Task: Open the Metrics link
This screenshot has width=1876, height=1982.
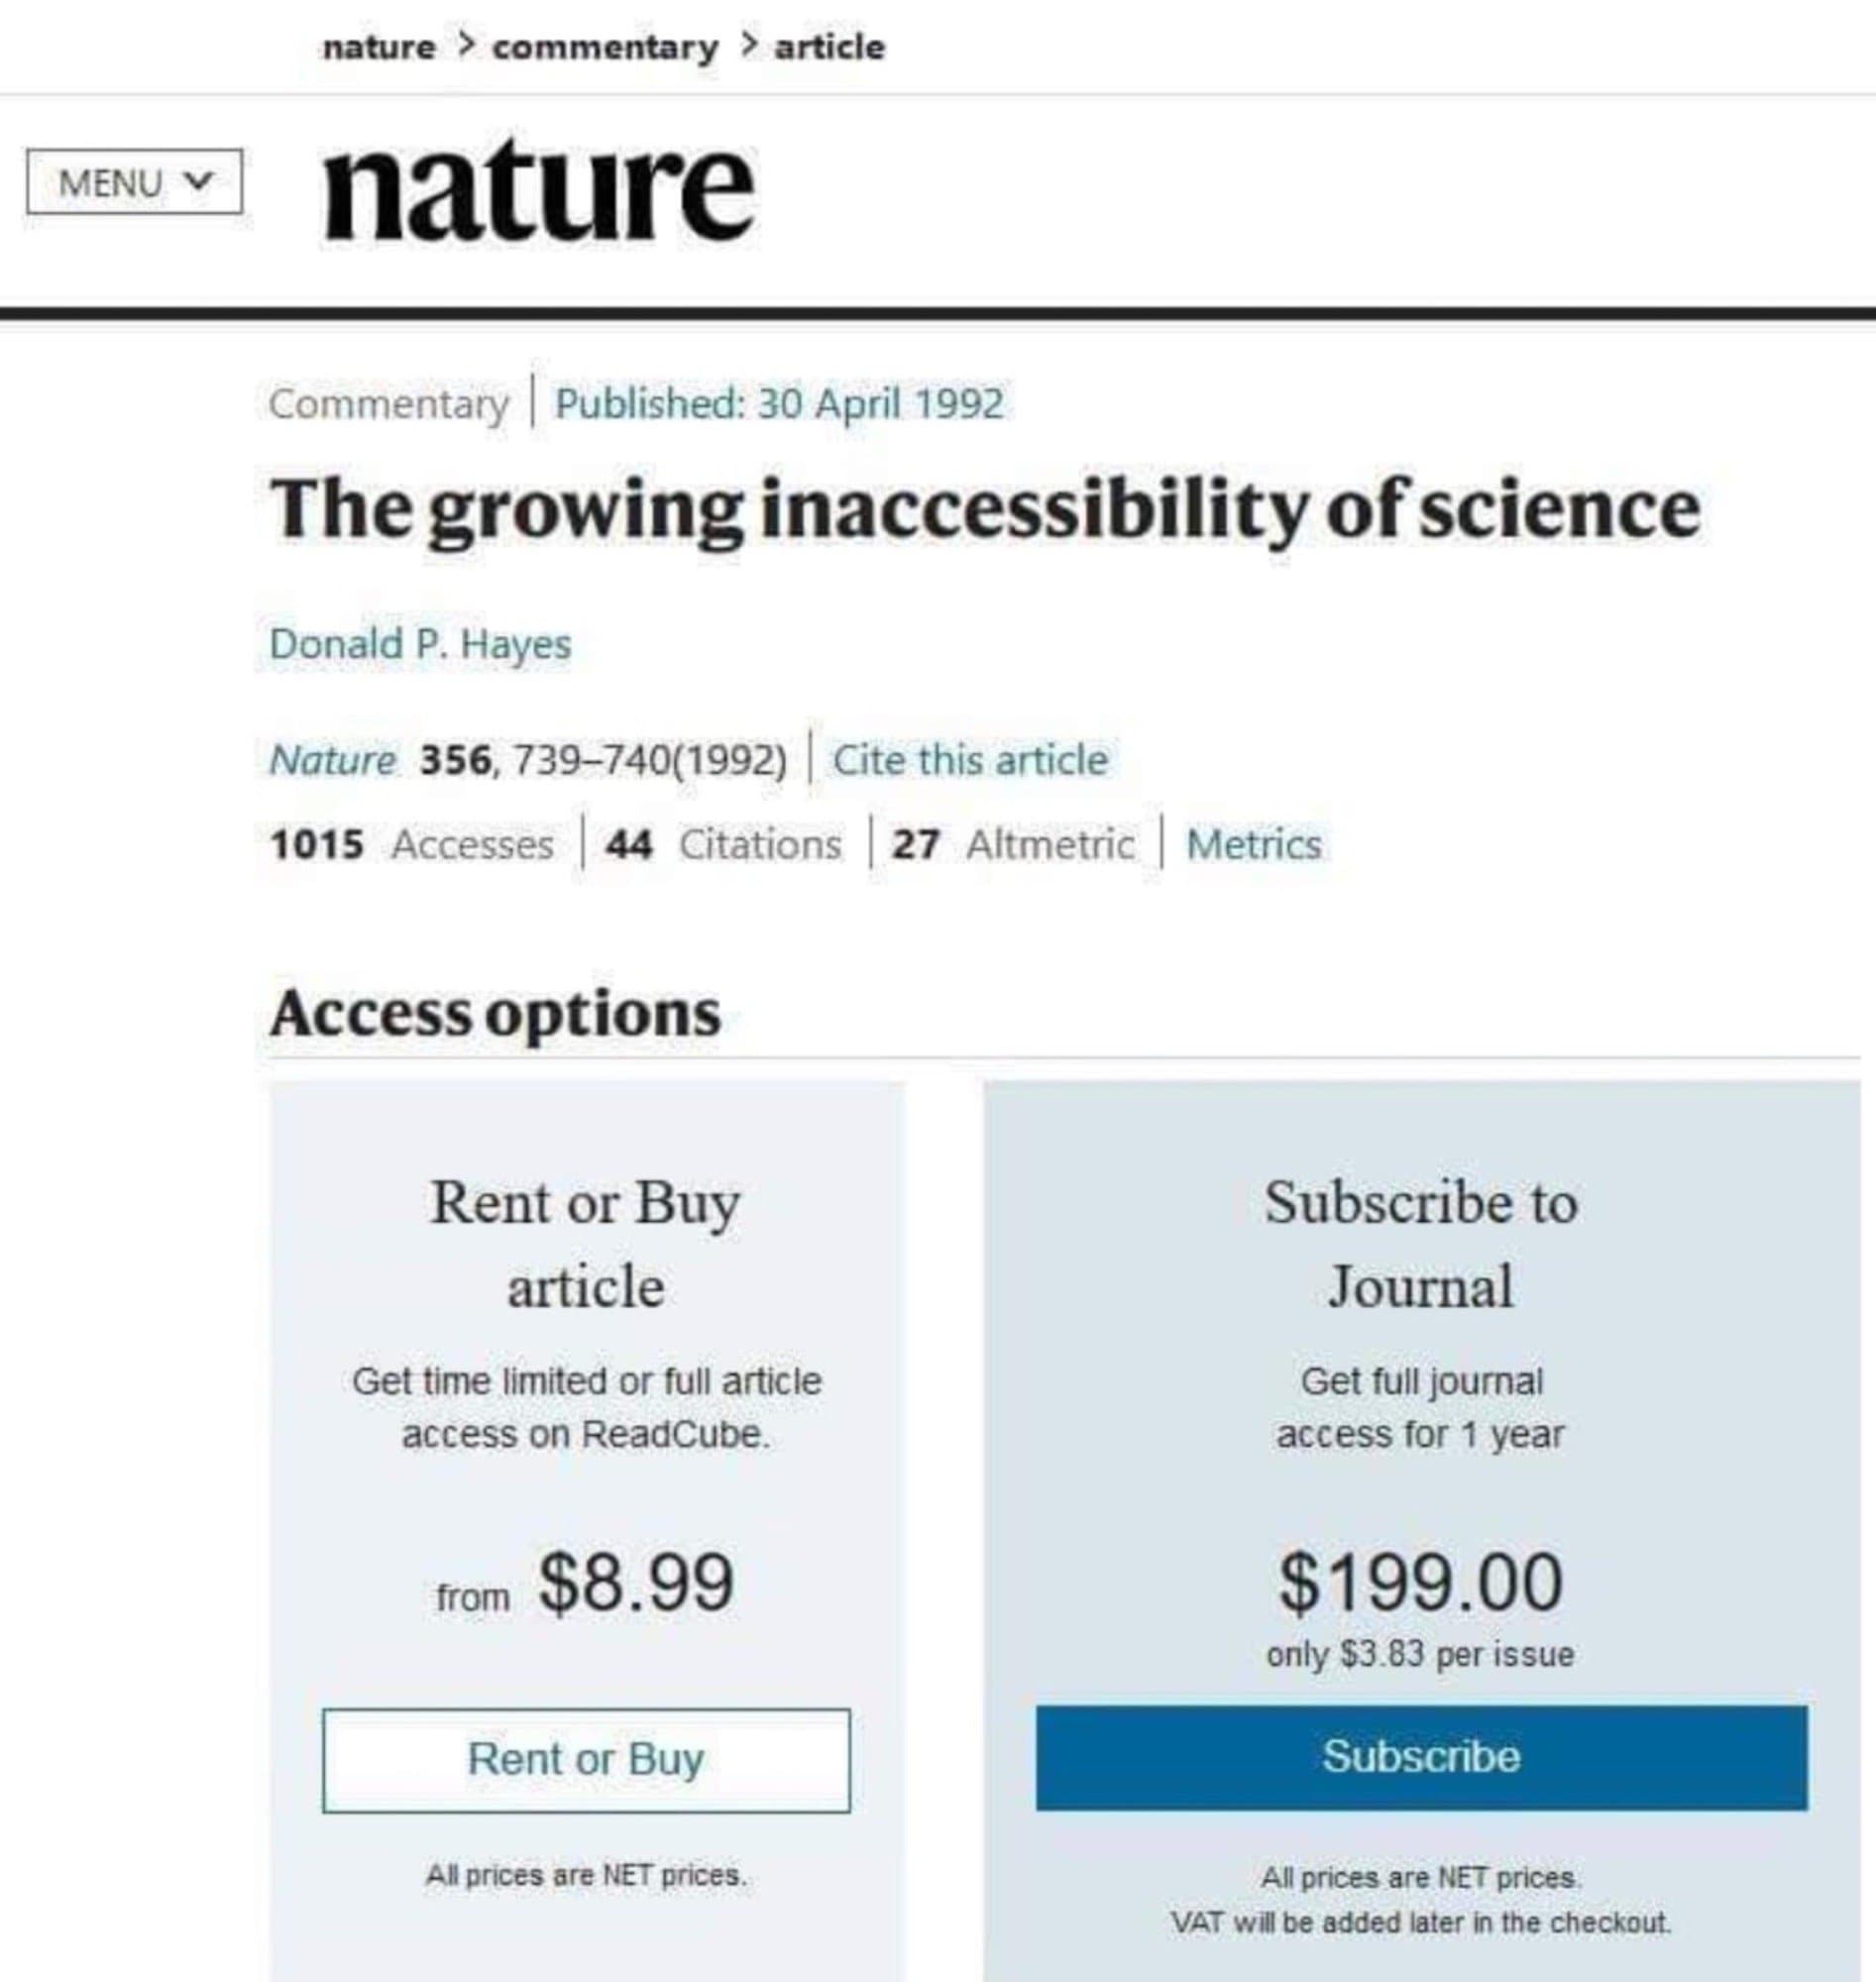Action: (1253, 845)
